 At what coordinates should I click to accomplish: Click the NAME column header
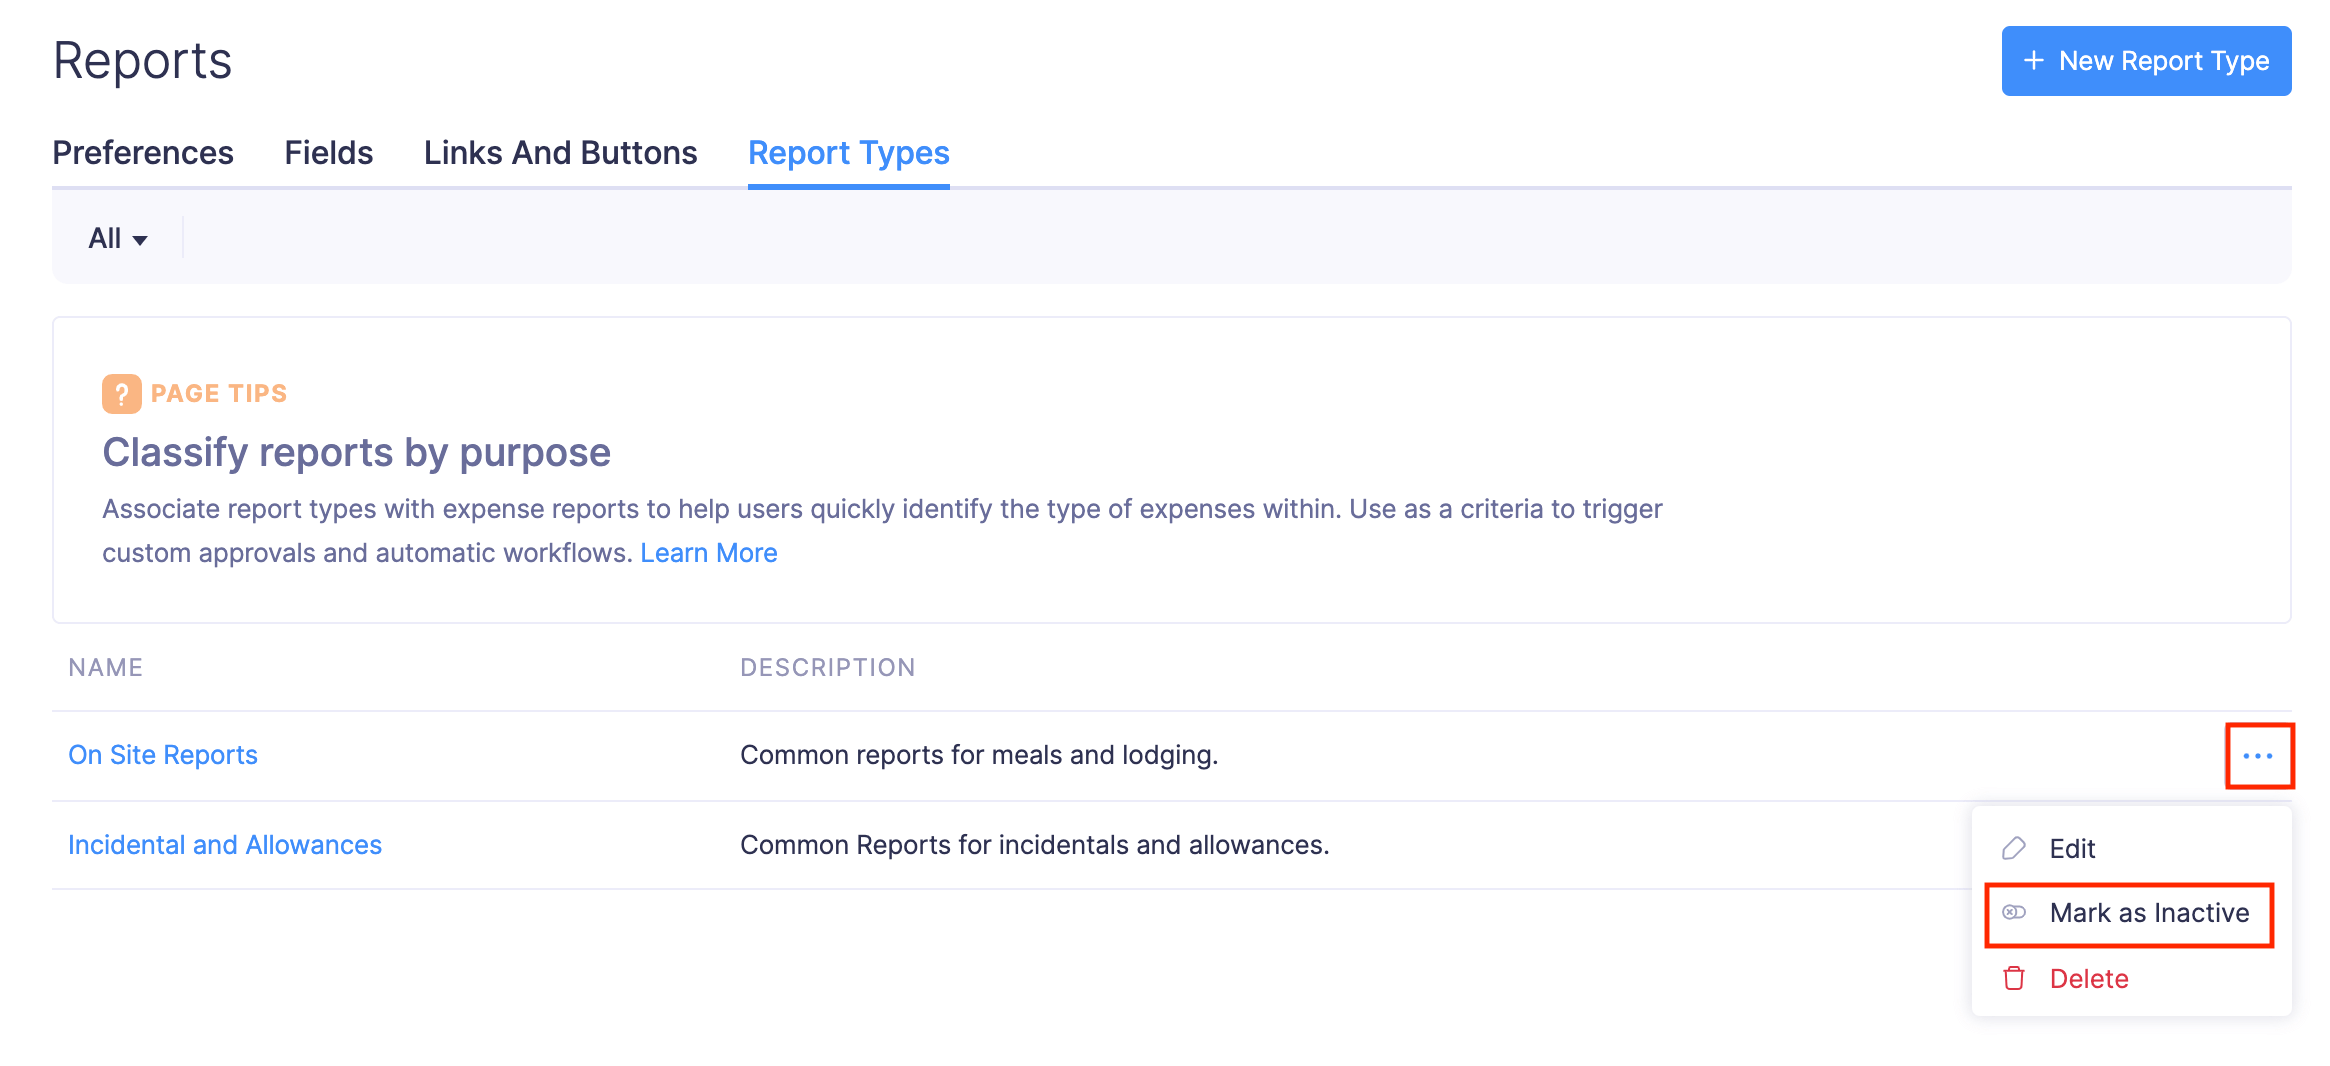[105, 667]
